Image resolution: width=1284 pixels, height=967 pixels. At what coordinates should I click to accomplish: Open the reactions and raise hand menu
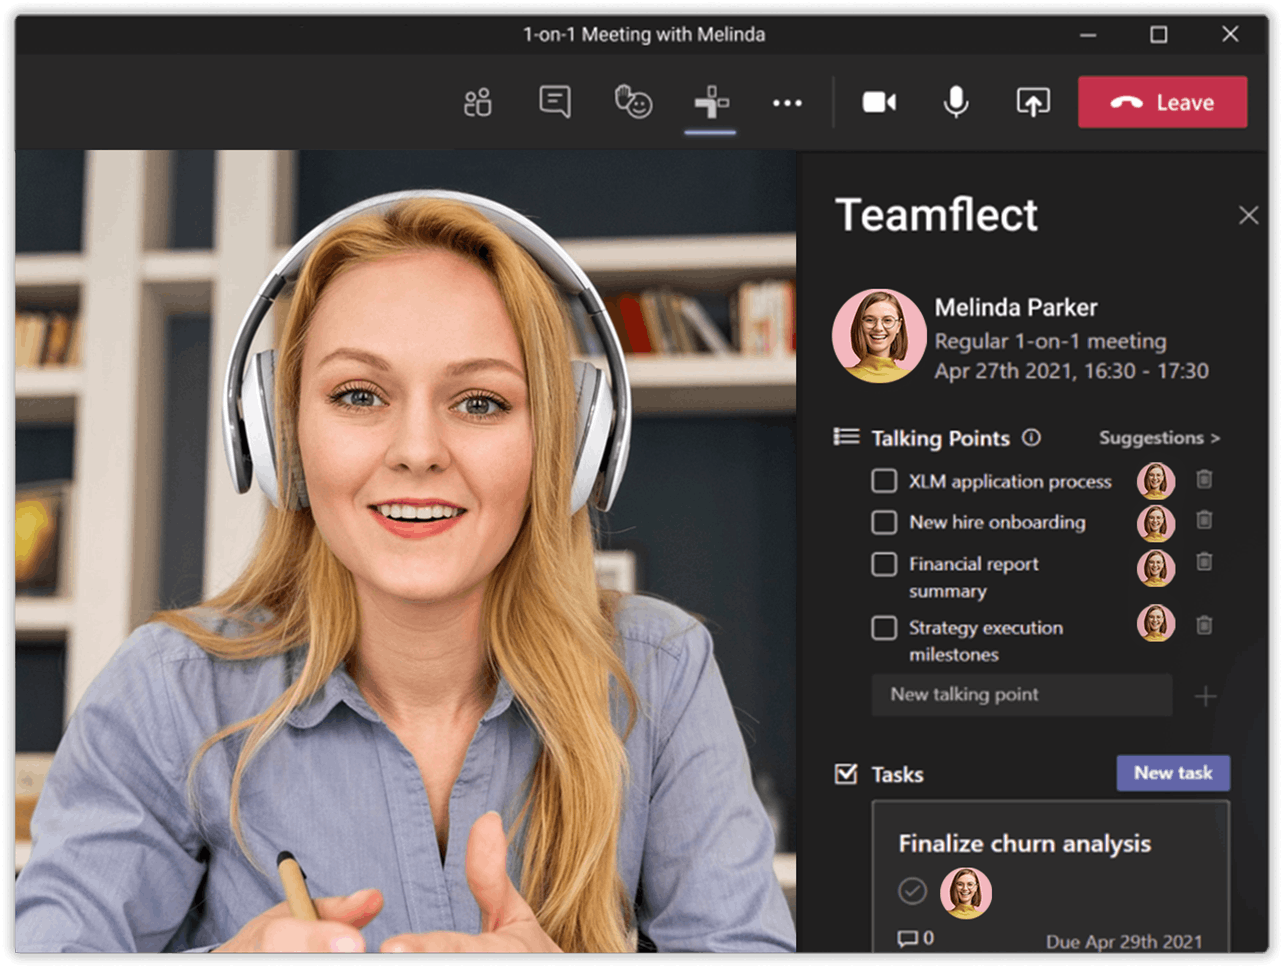(633, 102)
